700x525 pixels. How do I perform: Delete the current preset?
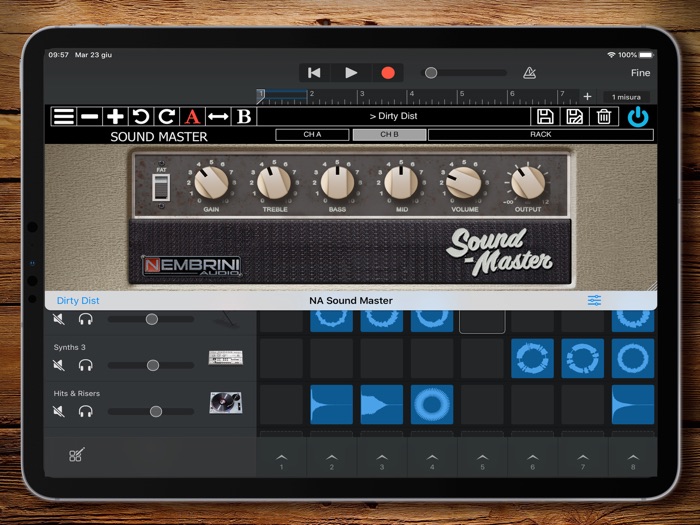point(604,117)
